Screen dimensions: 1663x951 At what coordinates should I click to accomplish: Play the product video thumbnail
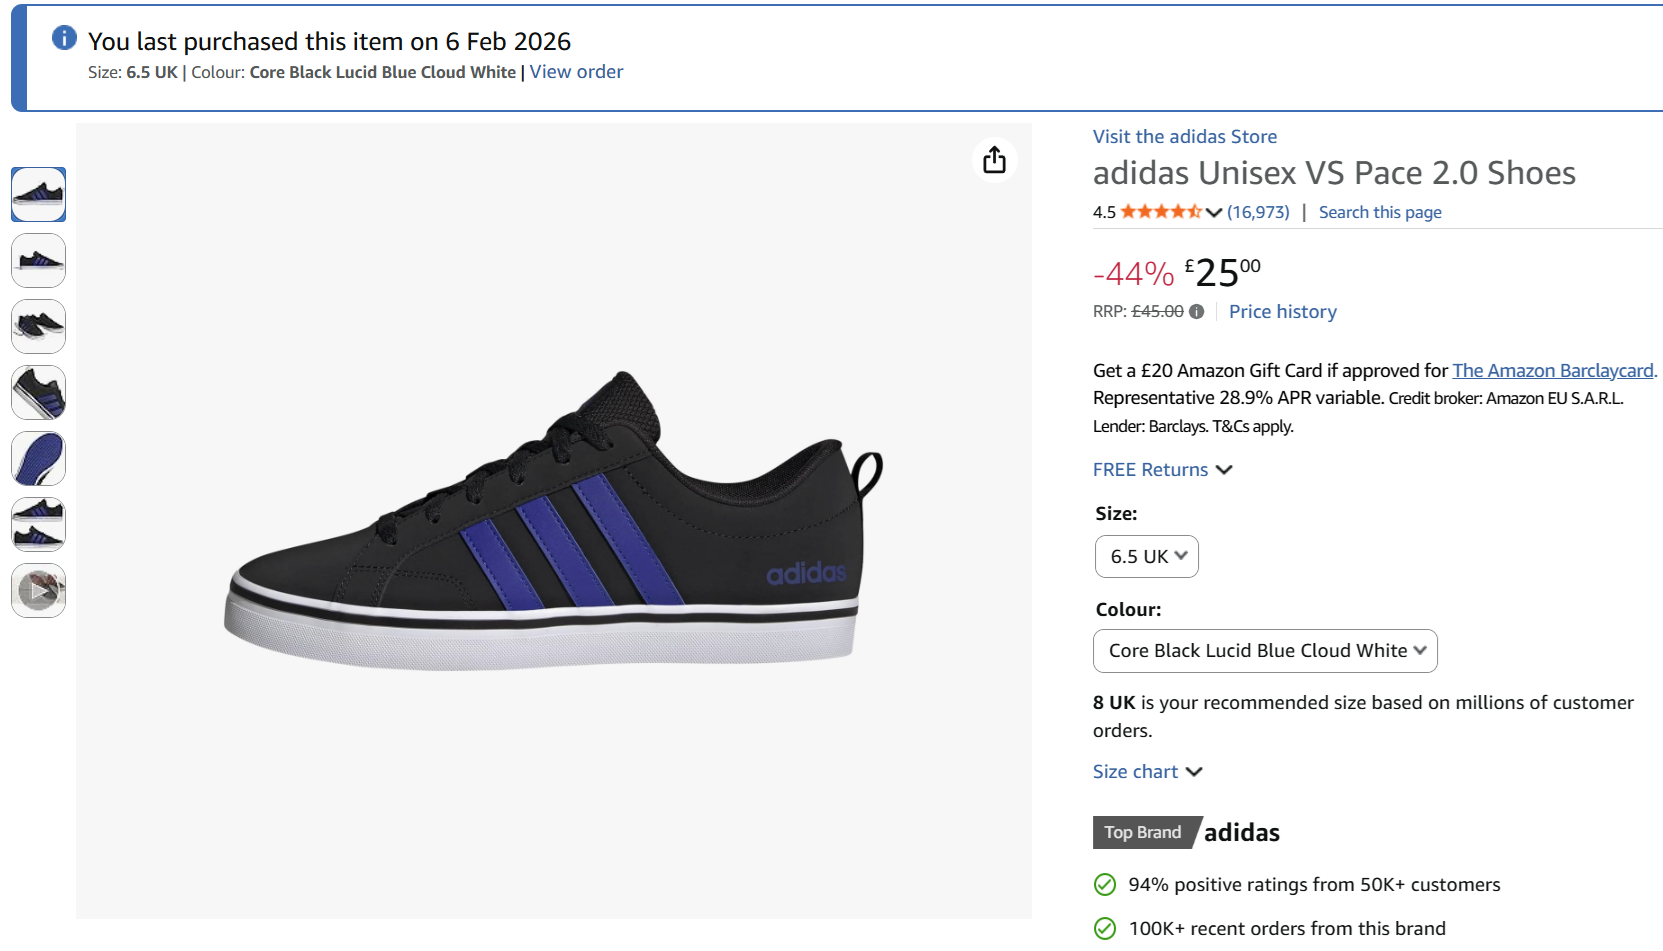(39, 590)
